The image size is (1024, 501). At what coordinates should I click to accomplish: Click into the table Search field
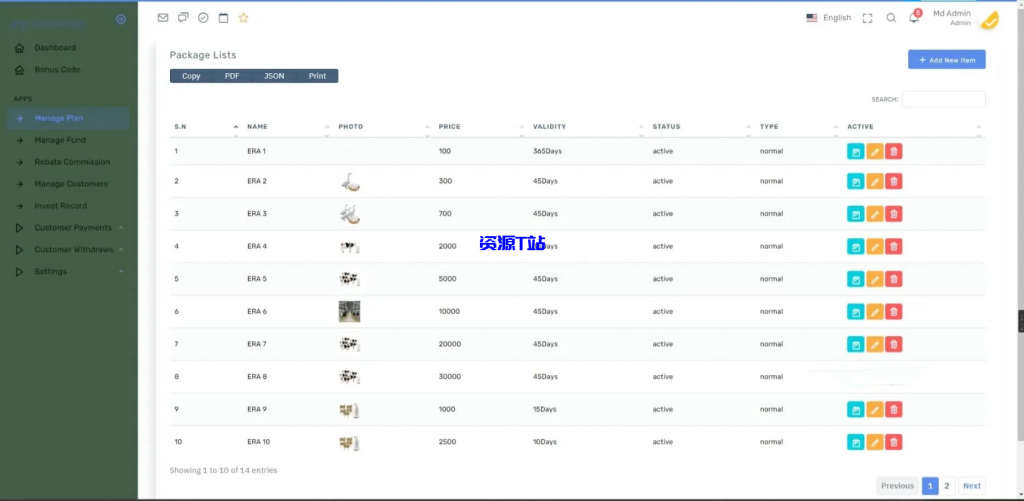pos(943,99)
